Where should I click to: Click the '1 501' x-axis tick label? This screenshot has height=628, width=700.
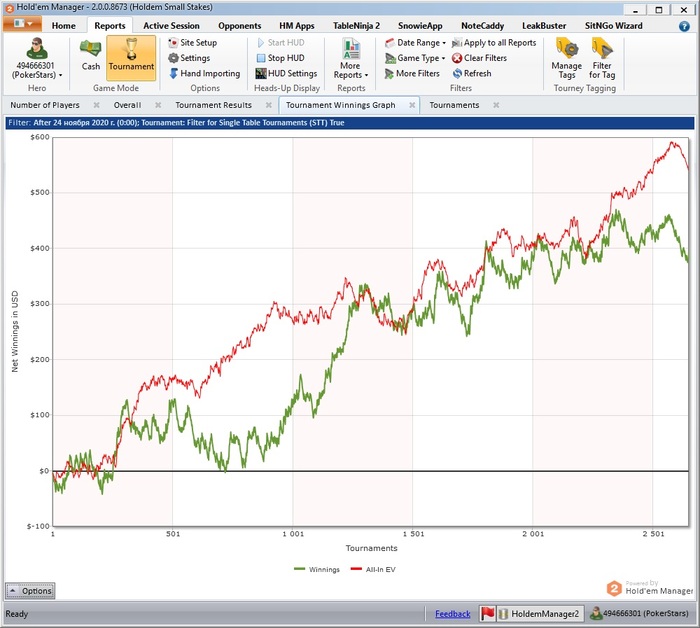pos(413,534)
